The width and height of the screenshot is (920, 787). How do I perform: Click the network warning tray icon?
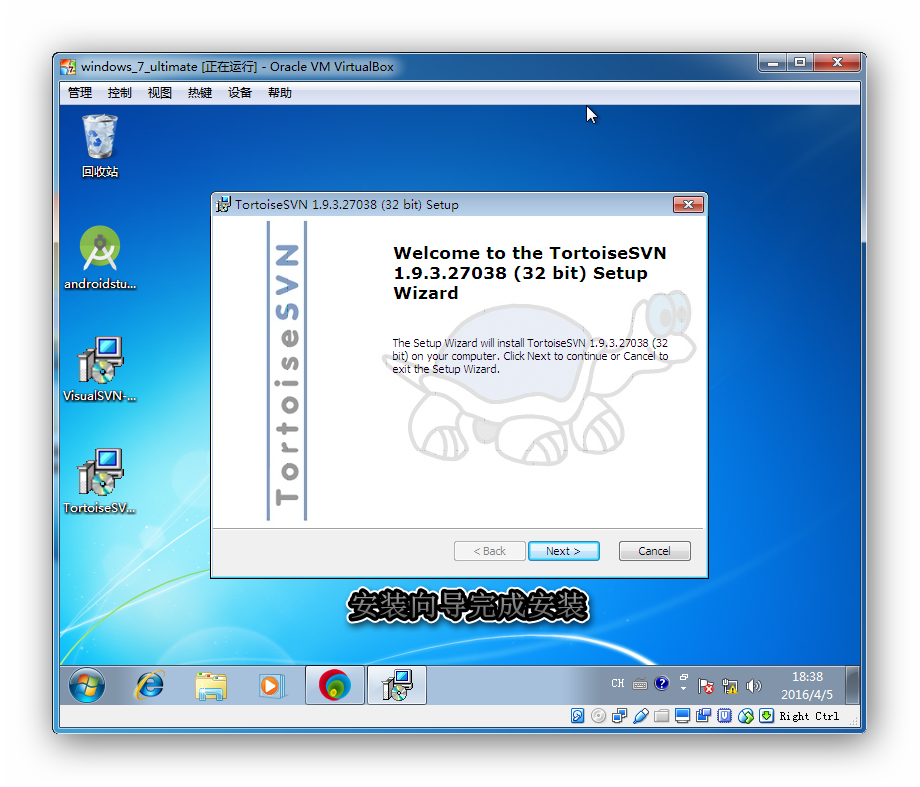point(730,685)
